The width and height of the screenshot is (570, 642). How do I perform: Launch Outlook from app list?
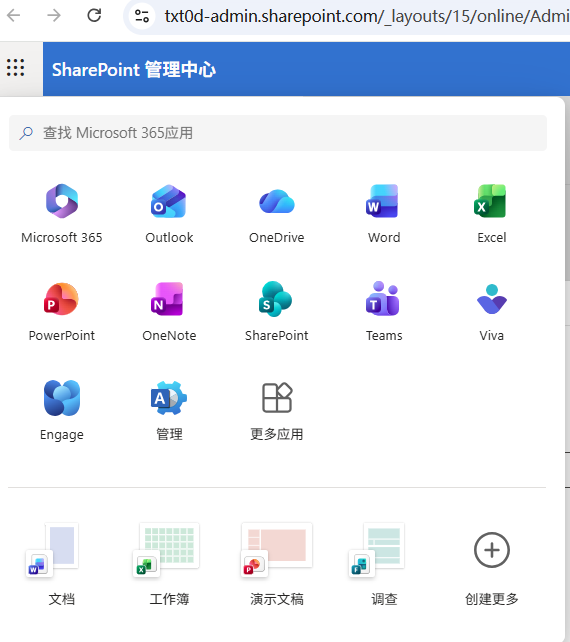click(x=169, y=214)
